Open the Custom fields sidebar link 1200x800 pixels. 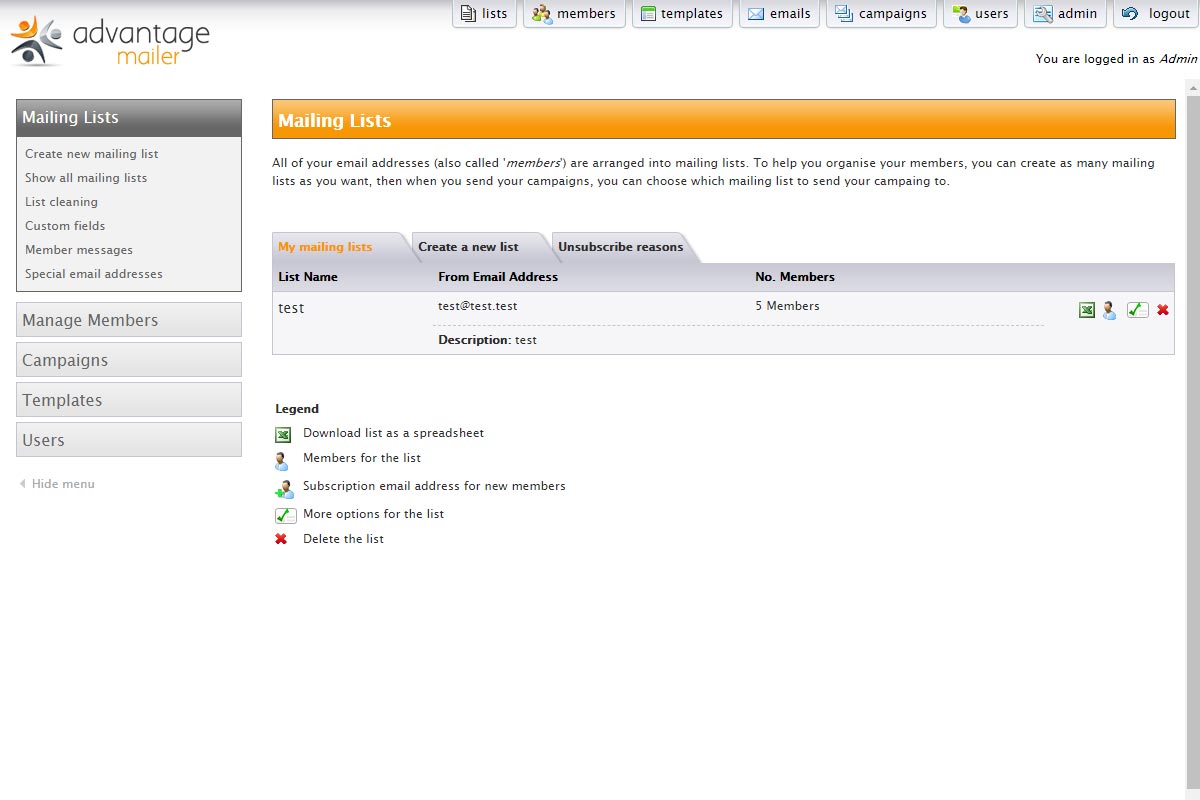tap(65, 226)
